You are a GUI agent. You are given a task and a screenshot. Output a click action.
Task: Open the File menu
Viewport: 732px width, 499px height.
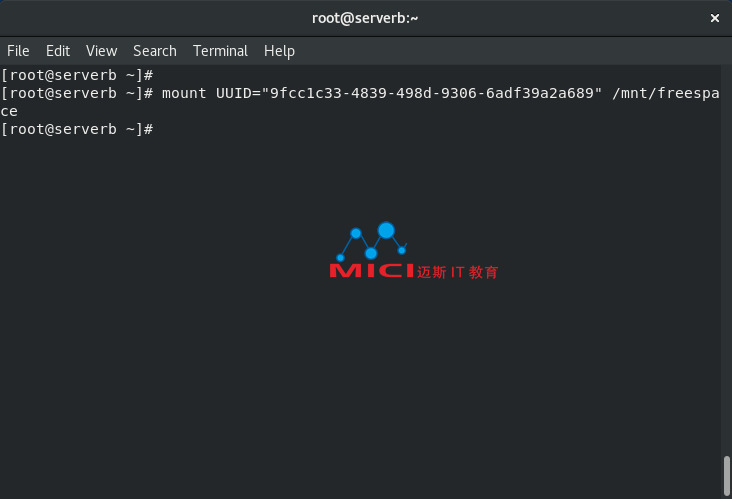18,51
